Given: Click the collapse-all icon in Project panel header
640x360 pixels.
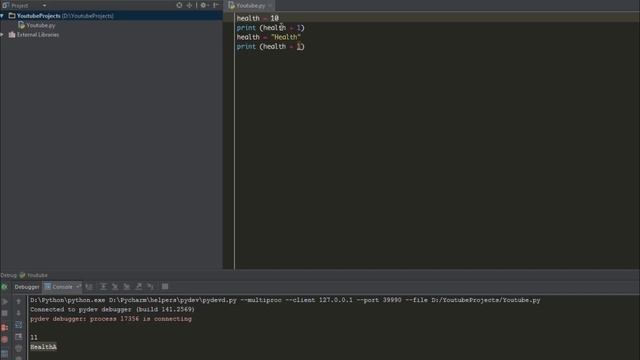Looking at the screenshot, I should (x=189, y=5).
